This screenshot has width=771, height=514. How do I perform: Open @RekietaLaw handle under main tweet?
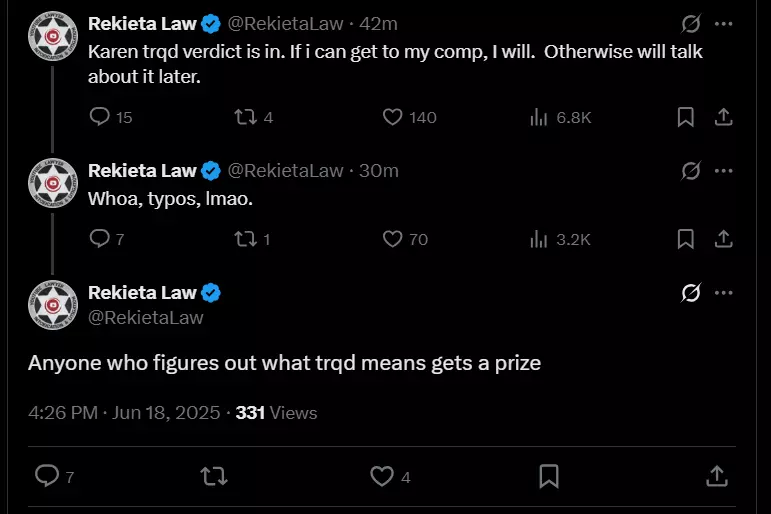pos(146,318)
